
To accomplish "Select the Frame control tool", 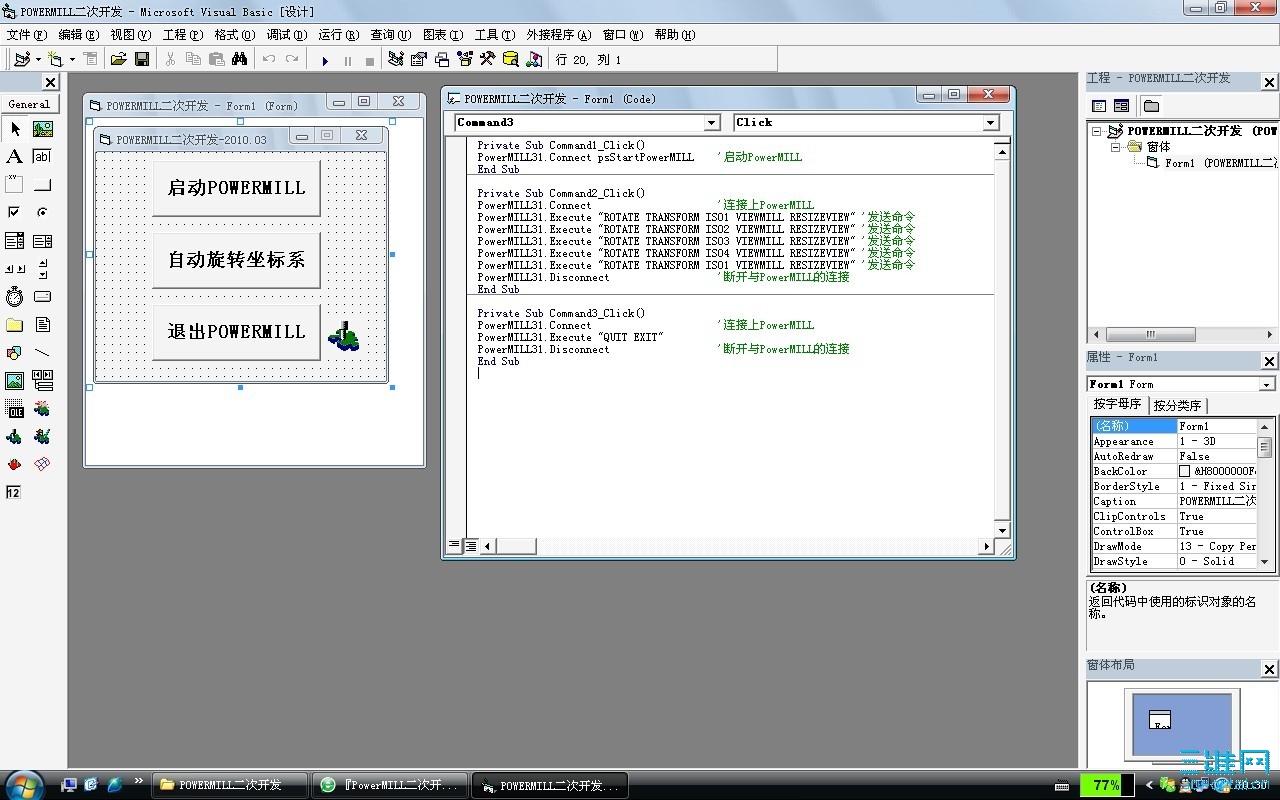I will [x=15, y=185].
